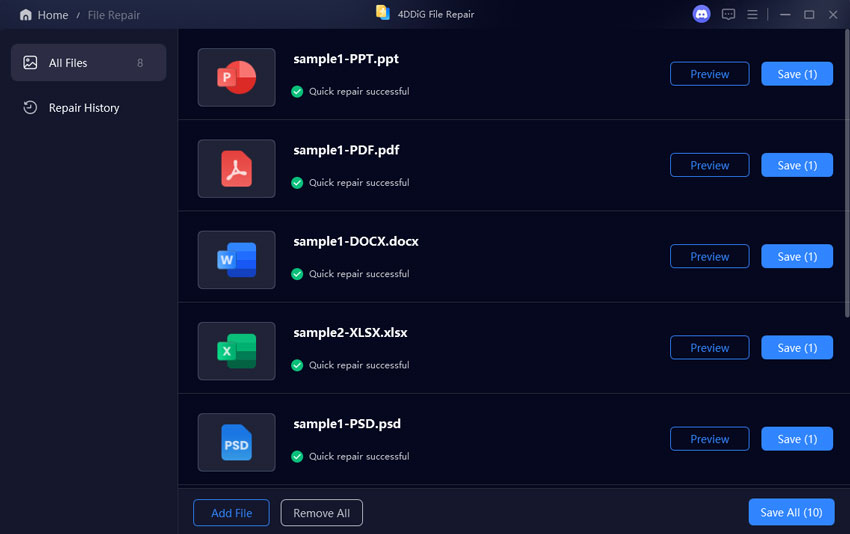
Task: Select the file name sample2-XLSX.xlsx
Action: pos(350,332)
